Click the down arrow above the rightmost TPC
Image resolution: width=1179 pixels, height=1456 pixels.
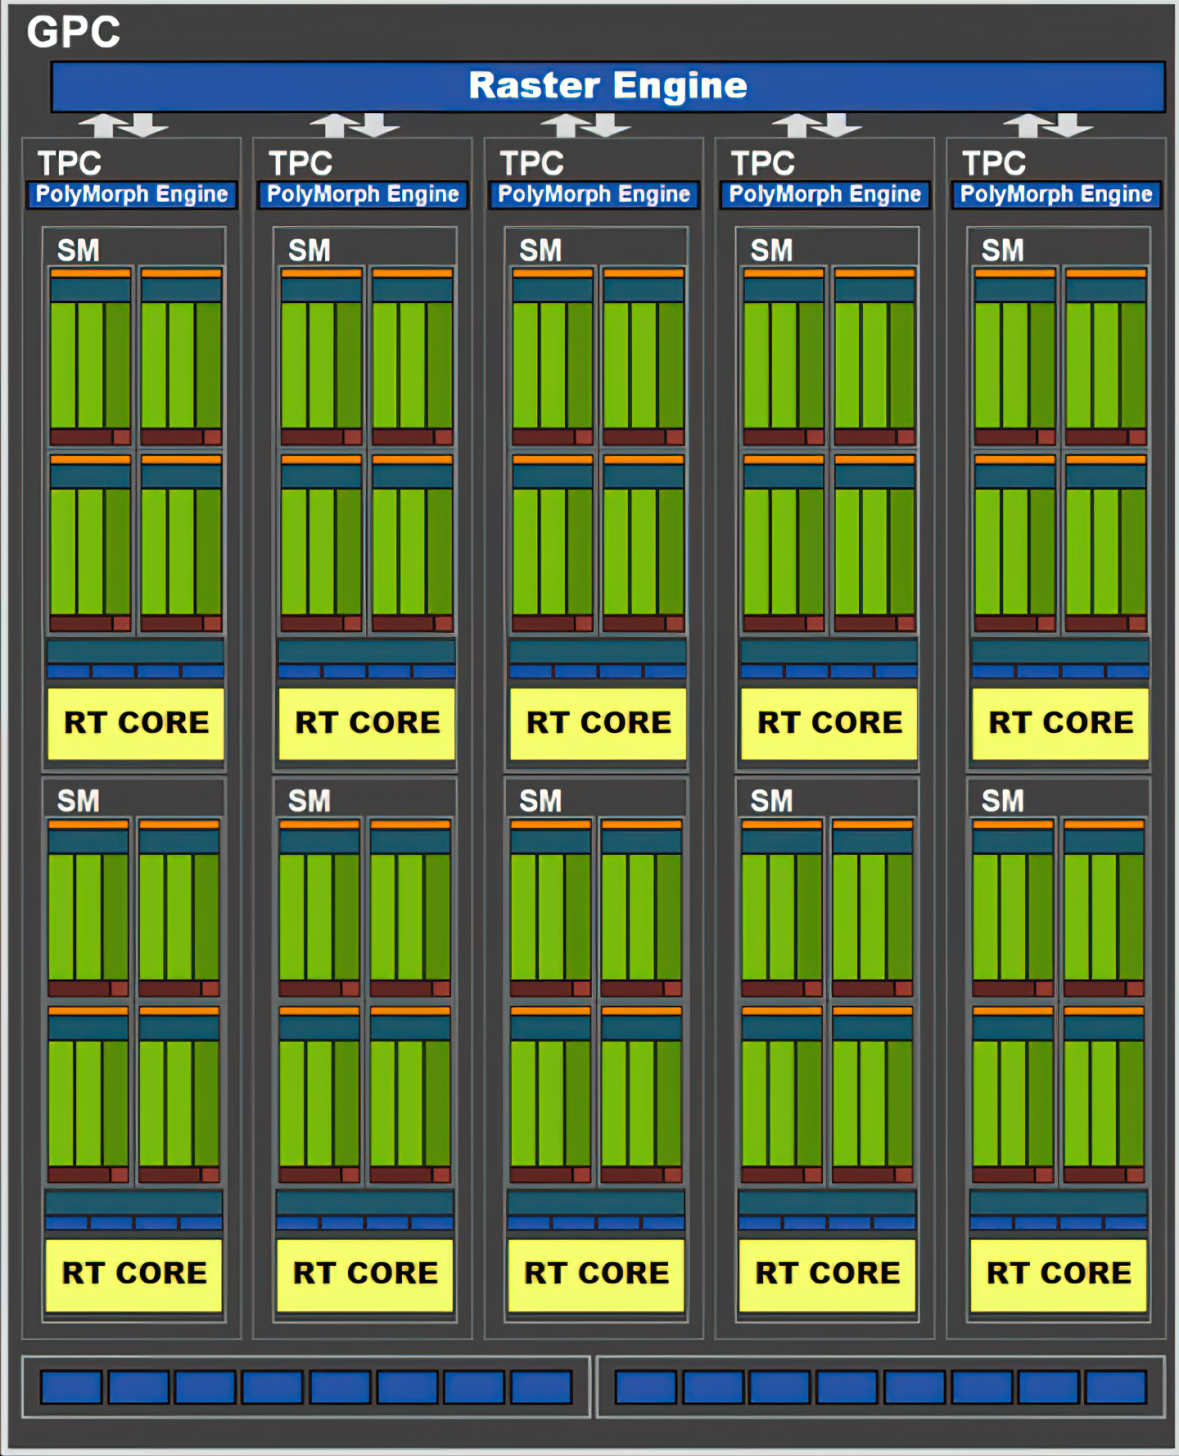tap(1070, 125)
